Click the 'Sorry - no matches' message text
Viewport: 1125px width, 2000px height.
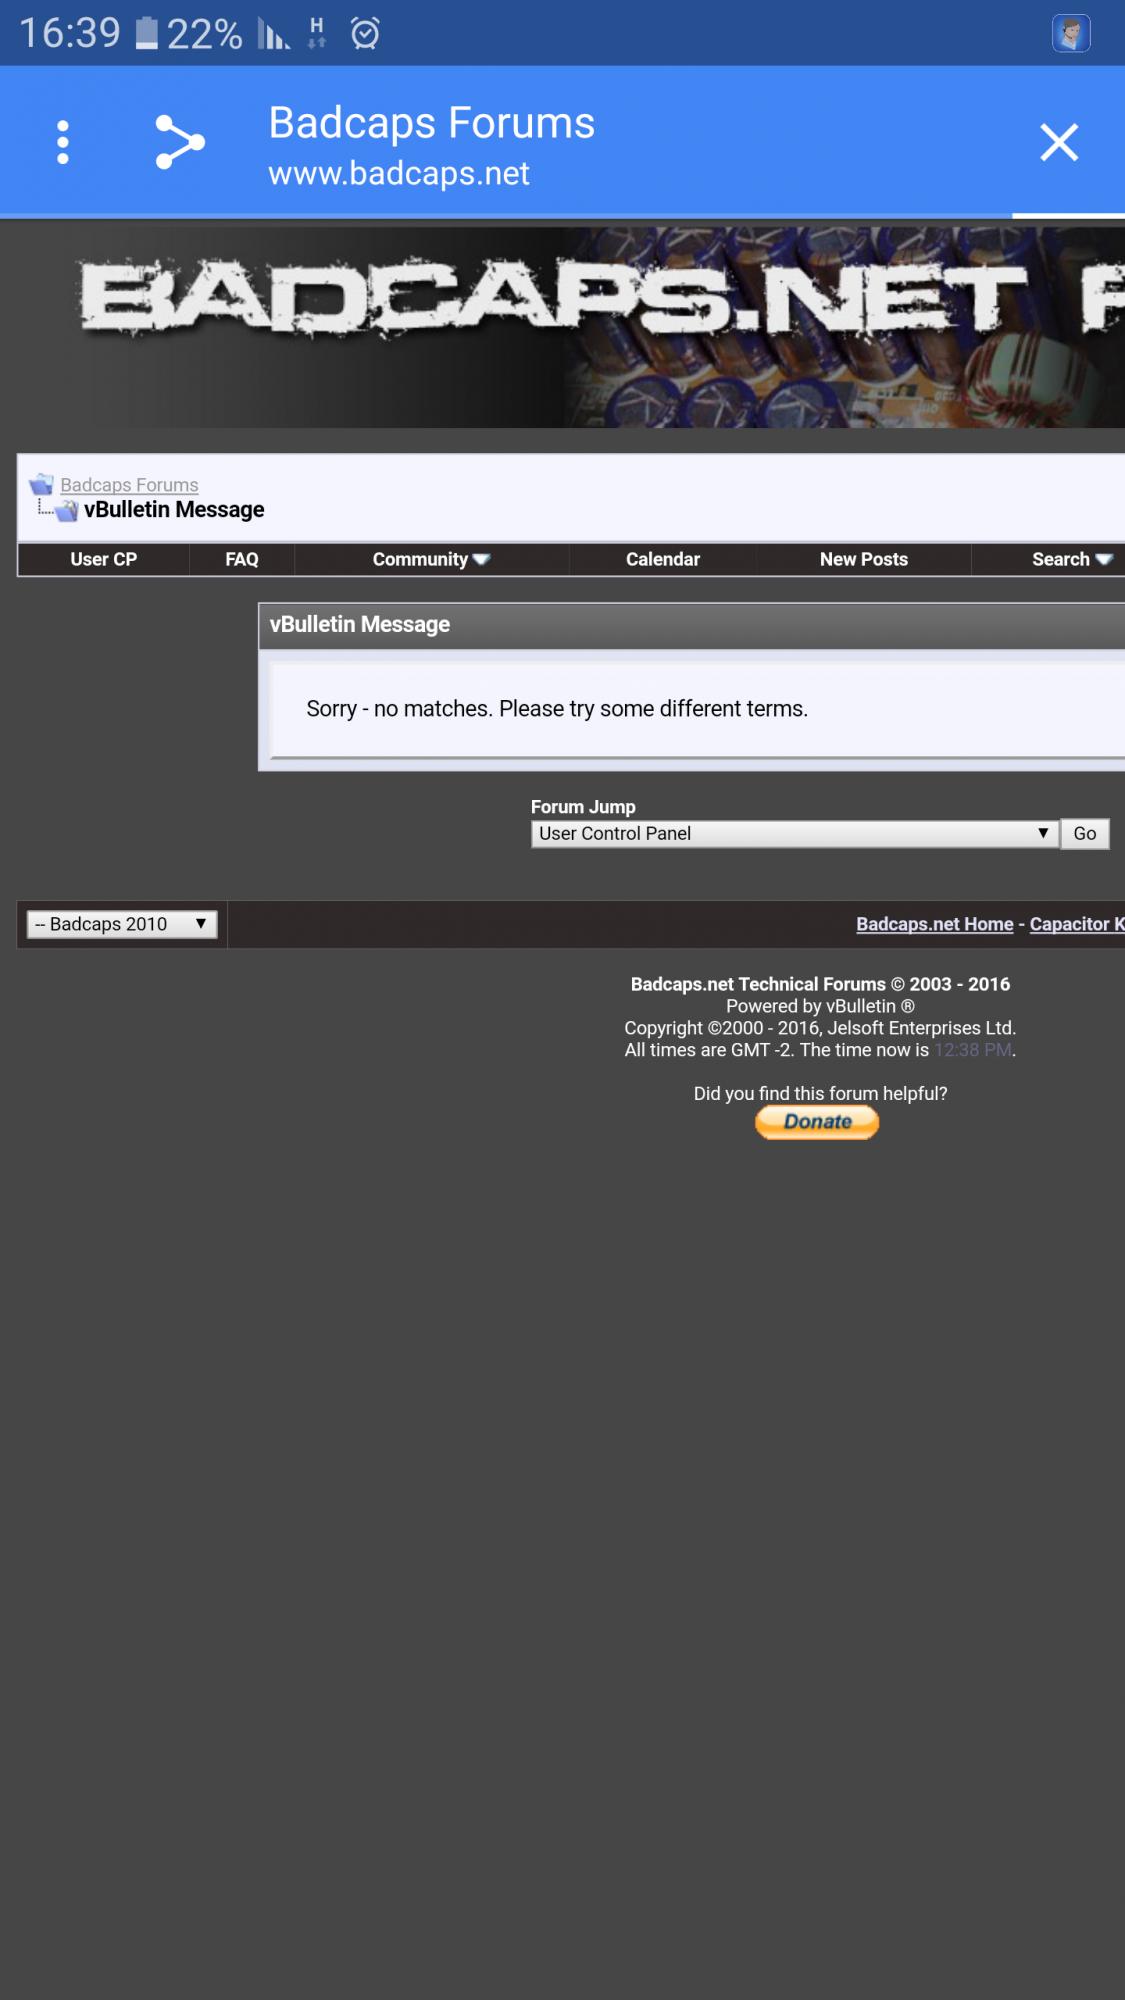pyautogui.click(x=557, y=709)
